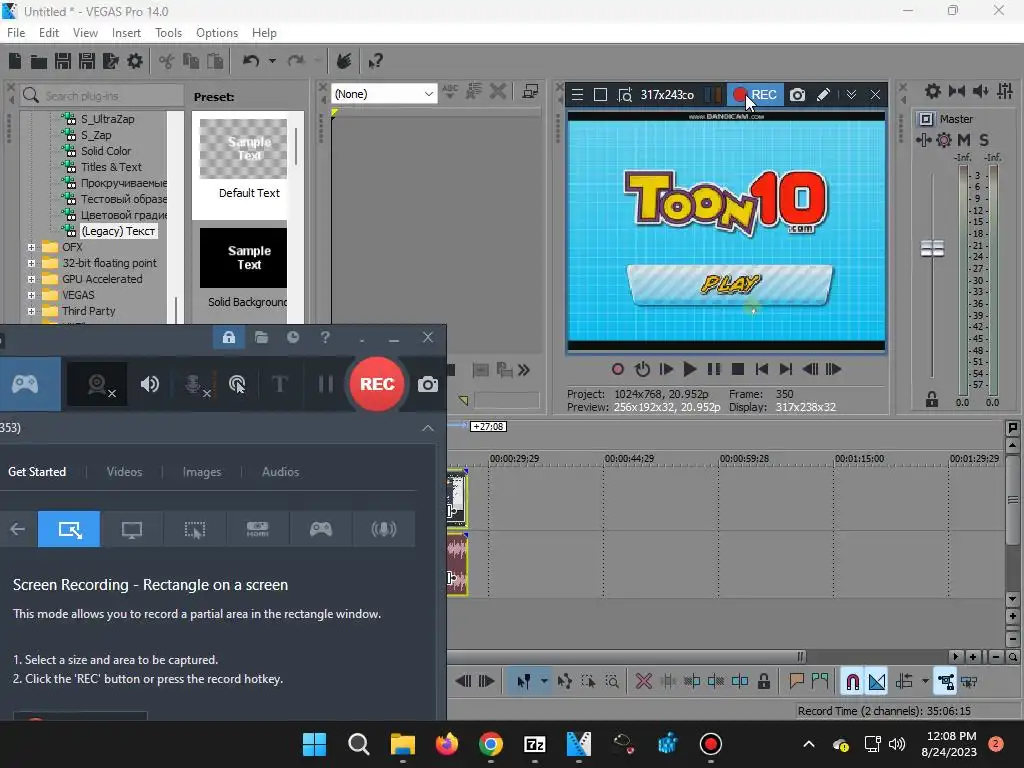Click the Record button in preview transport
1024x768 pixels.
pyautogui.click(x=617, y=370)
